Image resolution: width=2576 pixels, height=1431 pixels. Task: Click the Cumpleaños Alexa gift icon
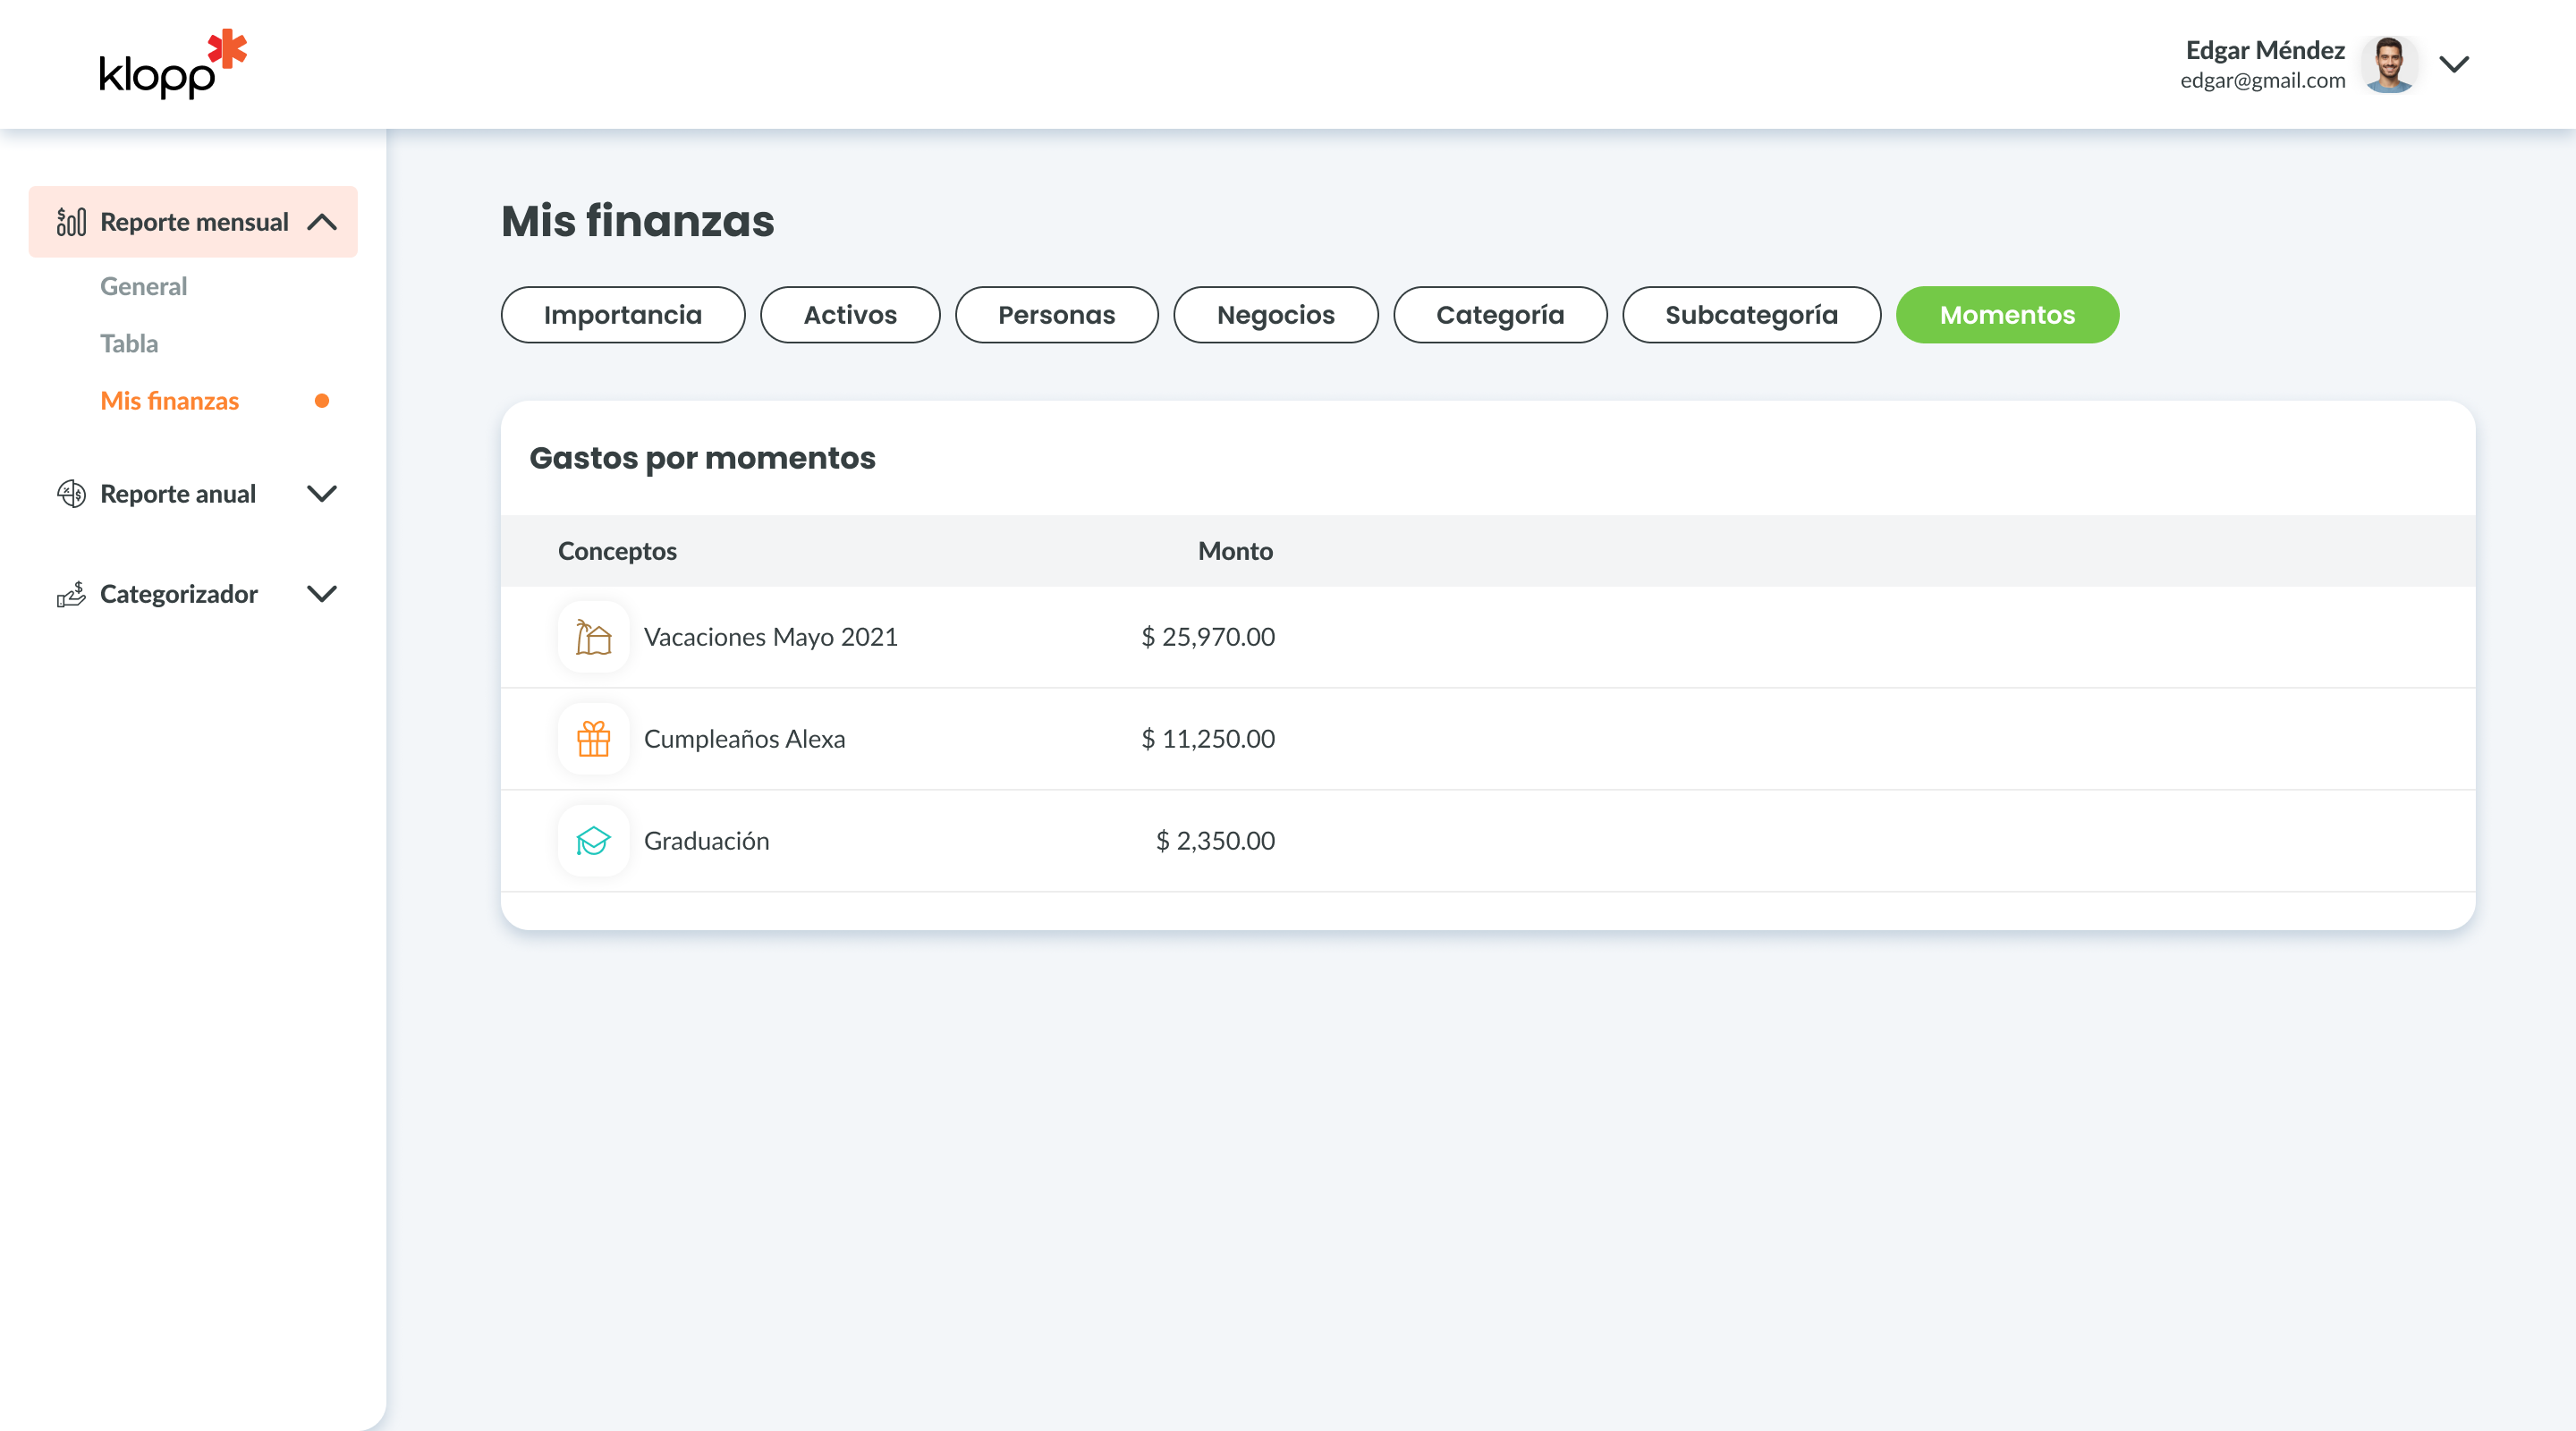(x=593, y=739)
